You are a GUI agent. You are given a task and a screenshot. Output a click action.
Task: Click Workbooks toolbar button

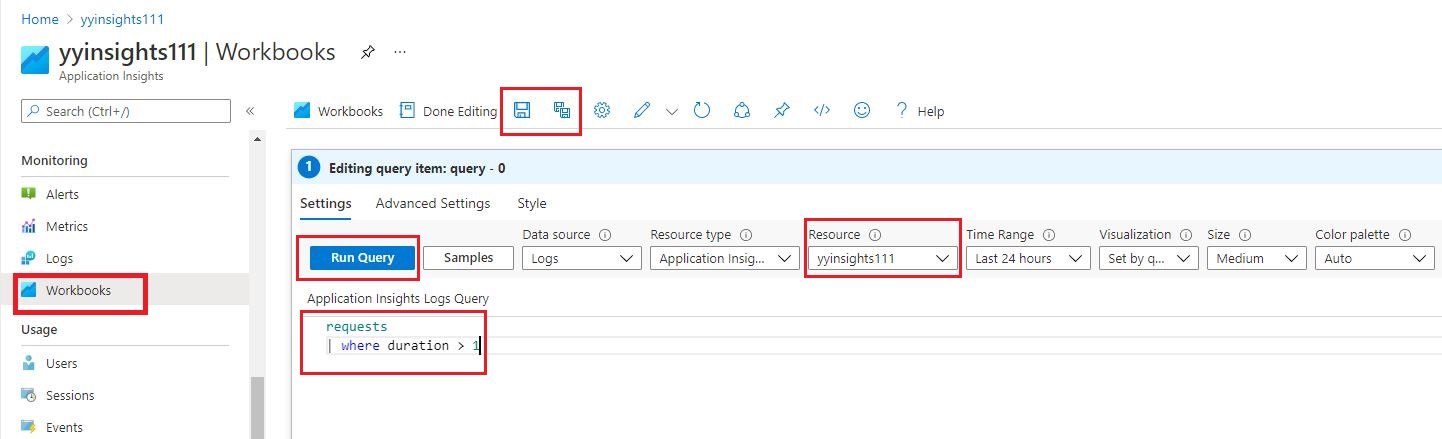tap(339, 111)
